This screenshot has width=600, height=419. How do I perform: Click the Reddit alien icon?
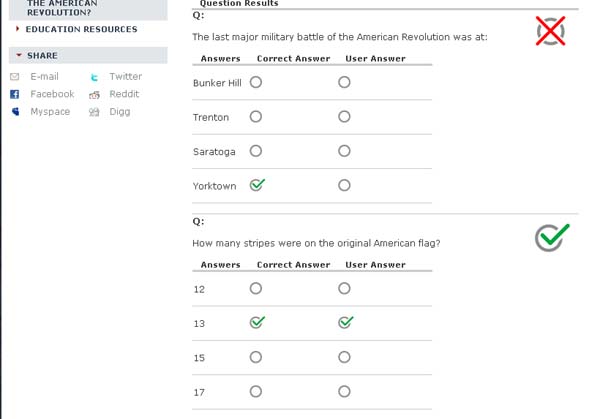click(94, 95)
